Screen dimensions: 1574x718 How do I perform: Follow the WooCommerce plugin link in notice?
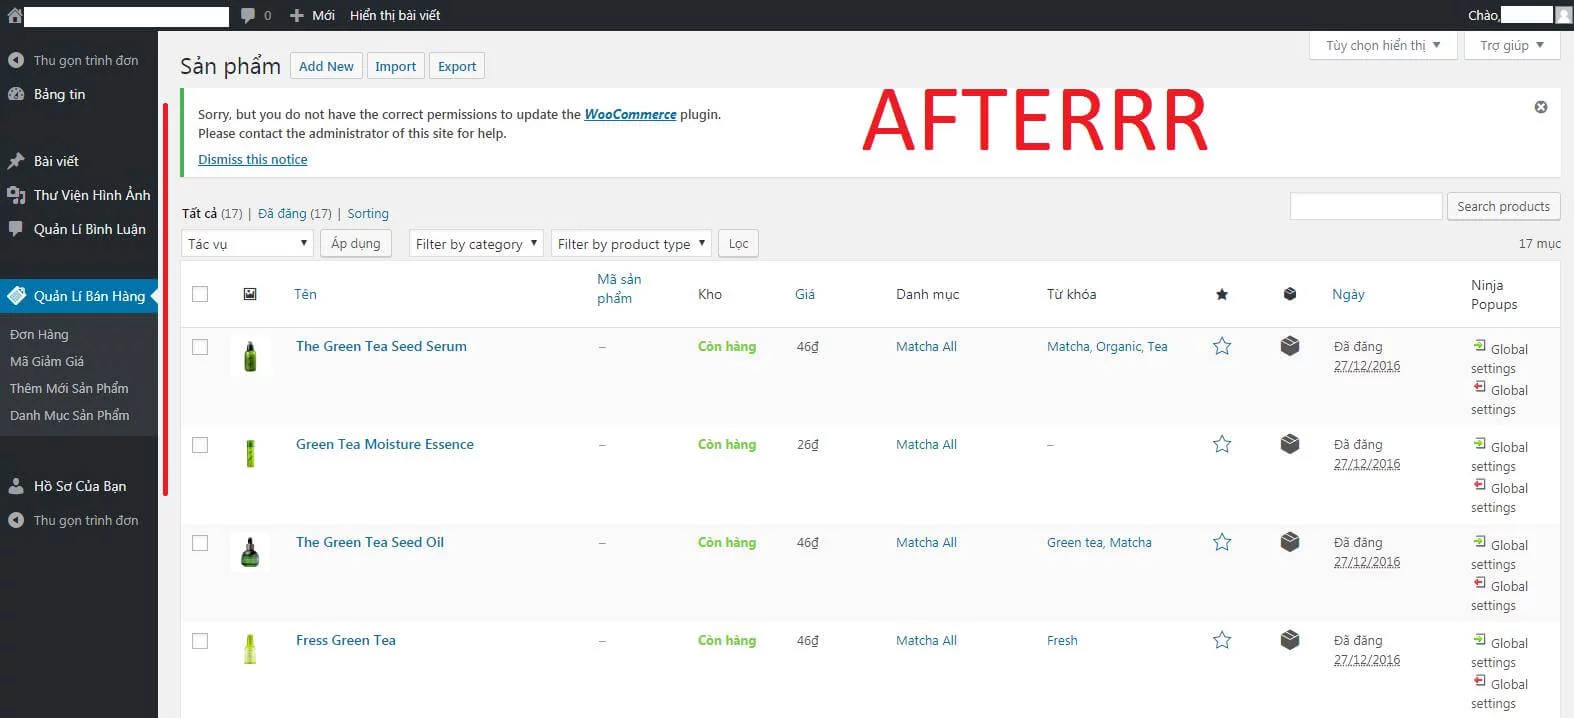coord(630,114)
